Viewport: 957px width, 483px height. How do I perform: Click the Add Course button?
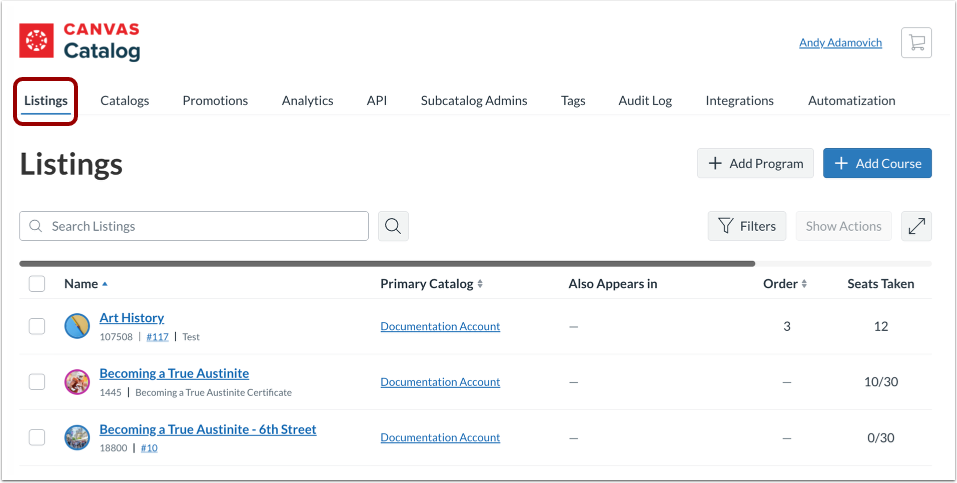pyautogui.click(x=878, y=163)
